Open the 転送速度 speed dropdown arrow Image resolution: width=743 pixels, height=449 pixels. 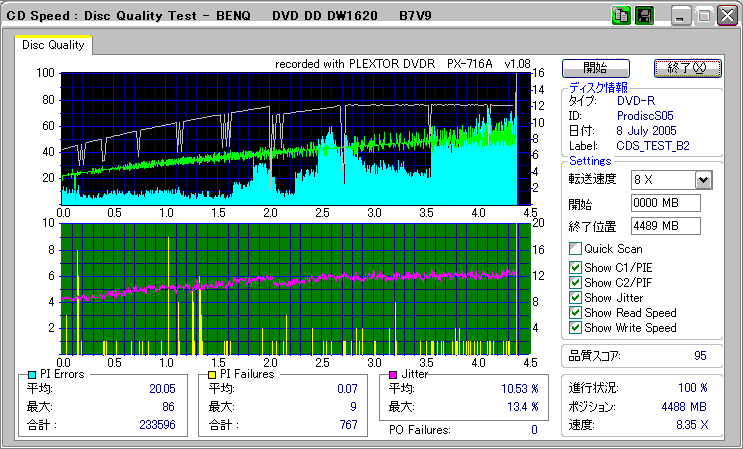tap(703, 179)
